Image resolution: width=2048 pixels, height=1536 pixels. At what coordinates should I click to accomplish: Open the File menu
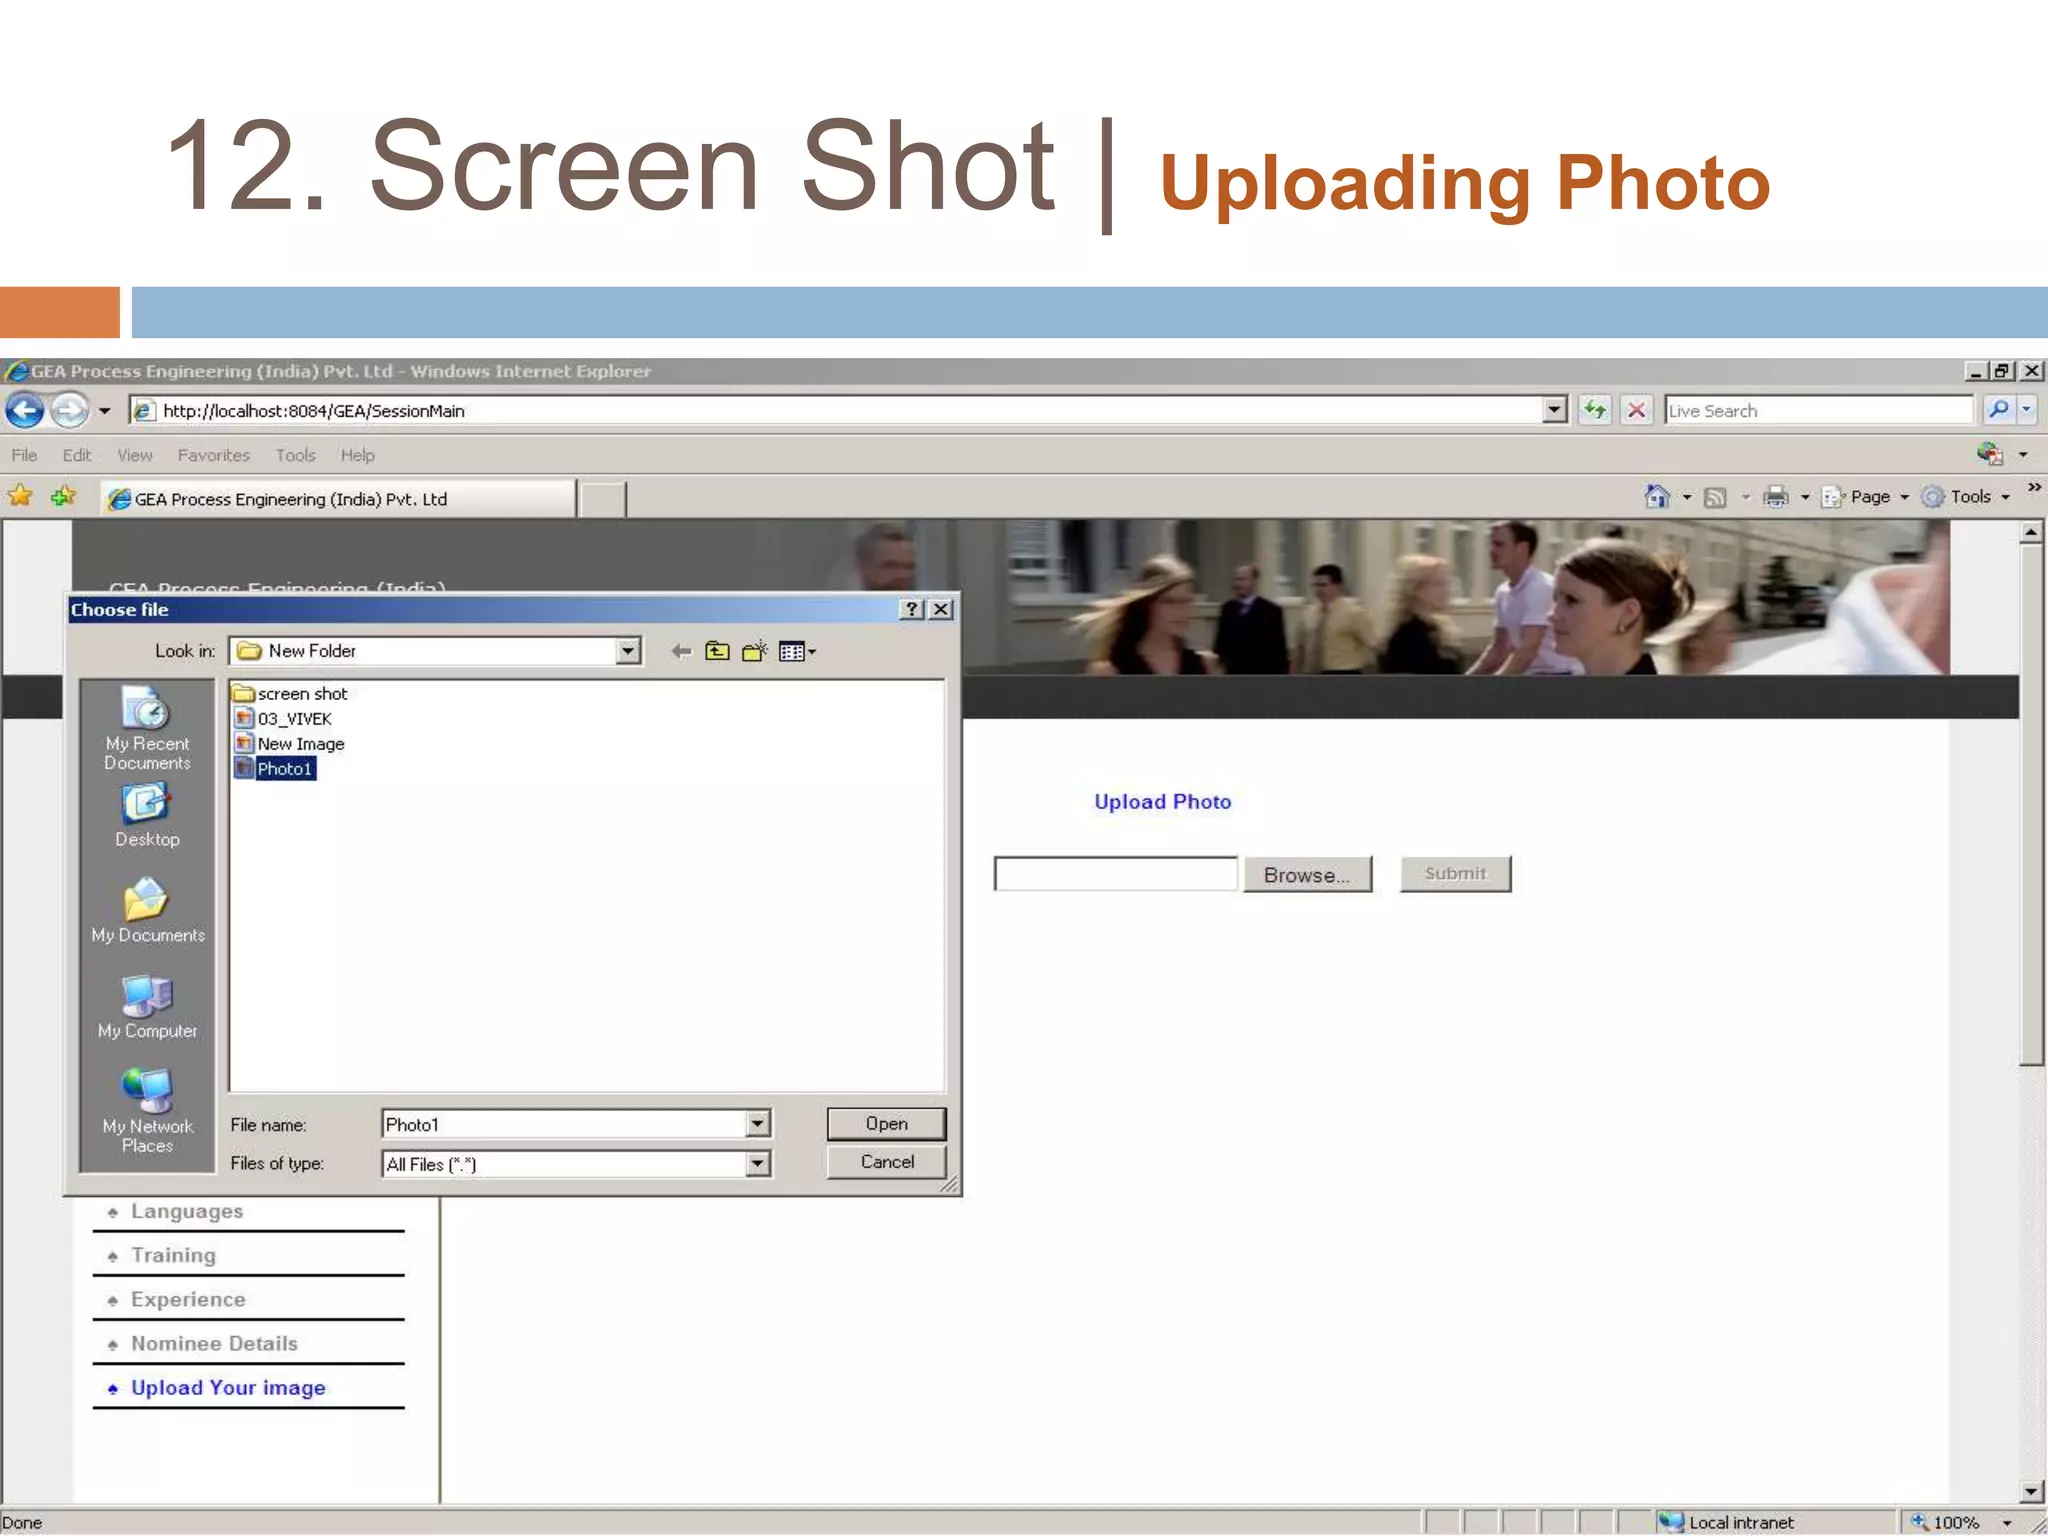24,455
